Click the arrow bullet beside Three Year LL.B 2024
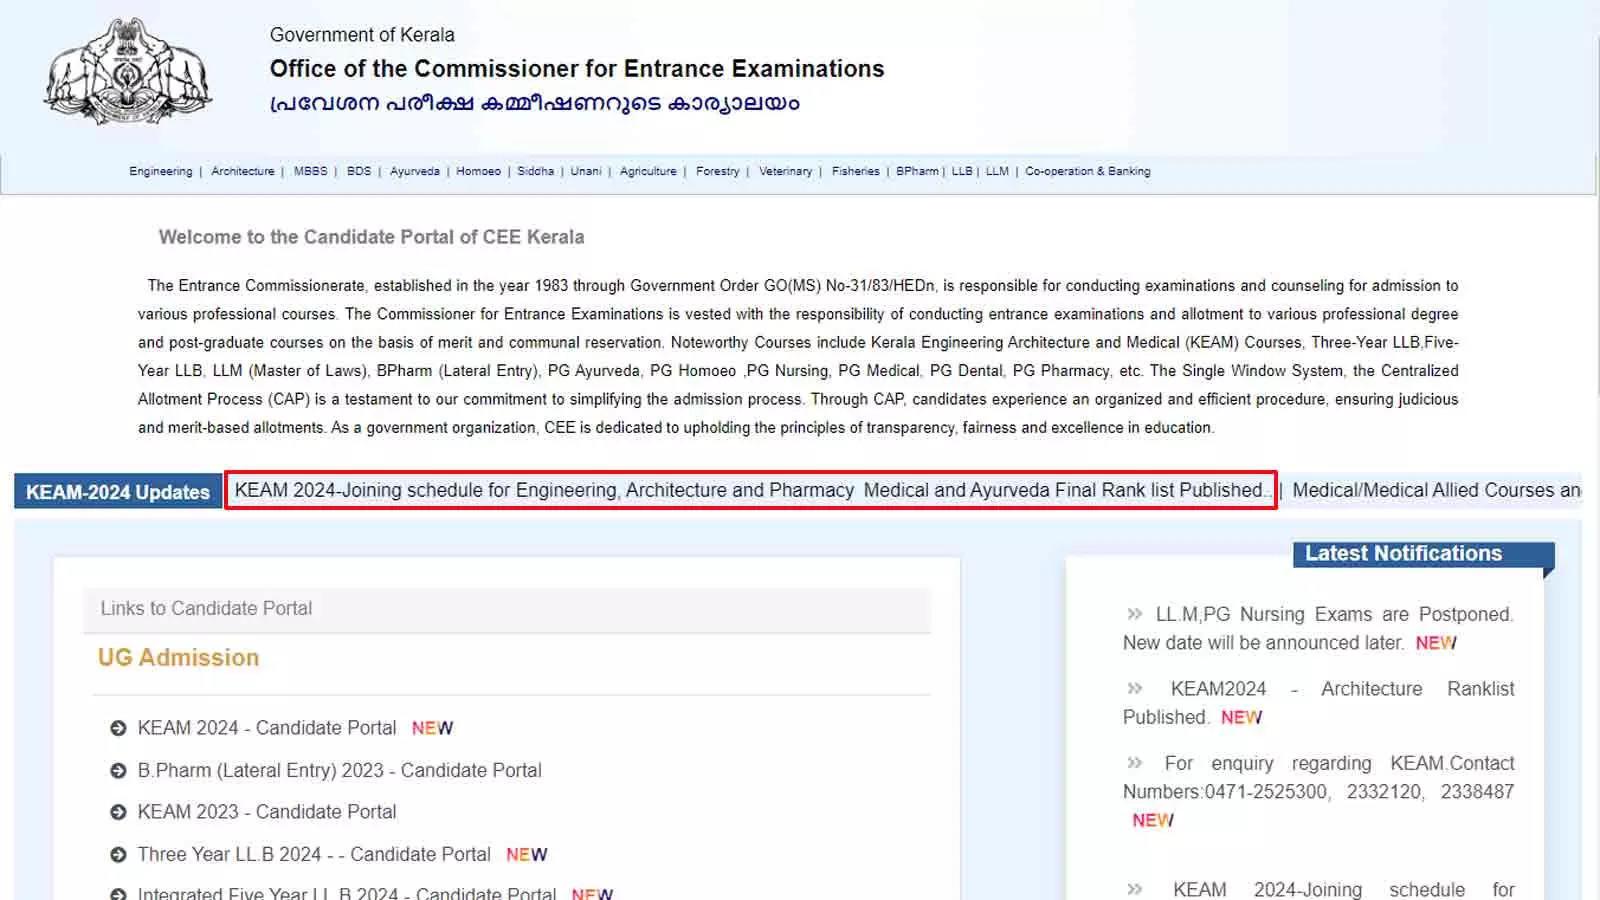This screenshot has height=900, width=1600. (118, 855)
